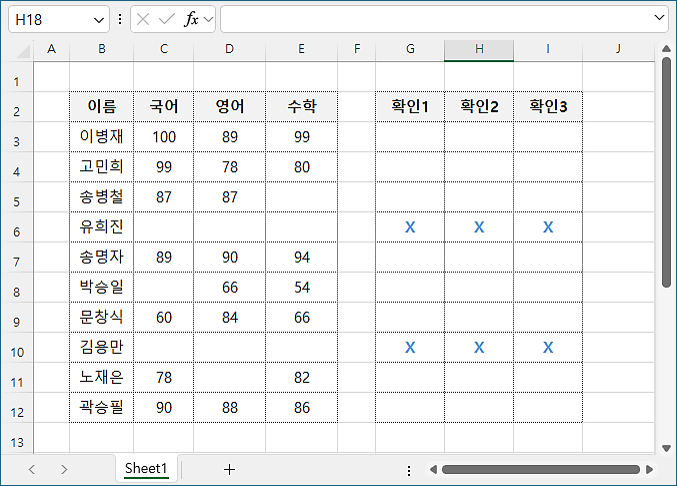677x486 pixels.
Task: Add a new sheet with plus icon
Action: pyautogui.click(x=229, y=468)
